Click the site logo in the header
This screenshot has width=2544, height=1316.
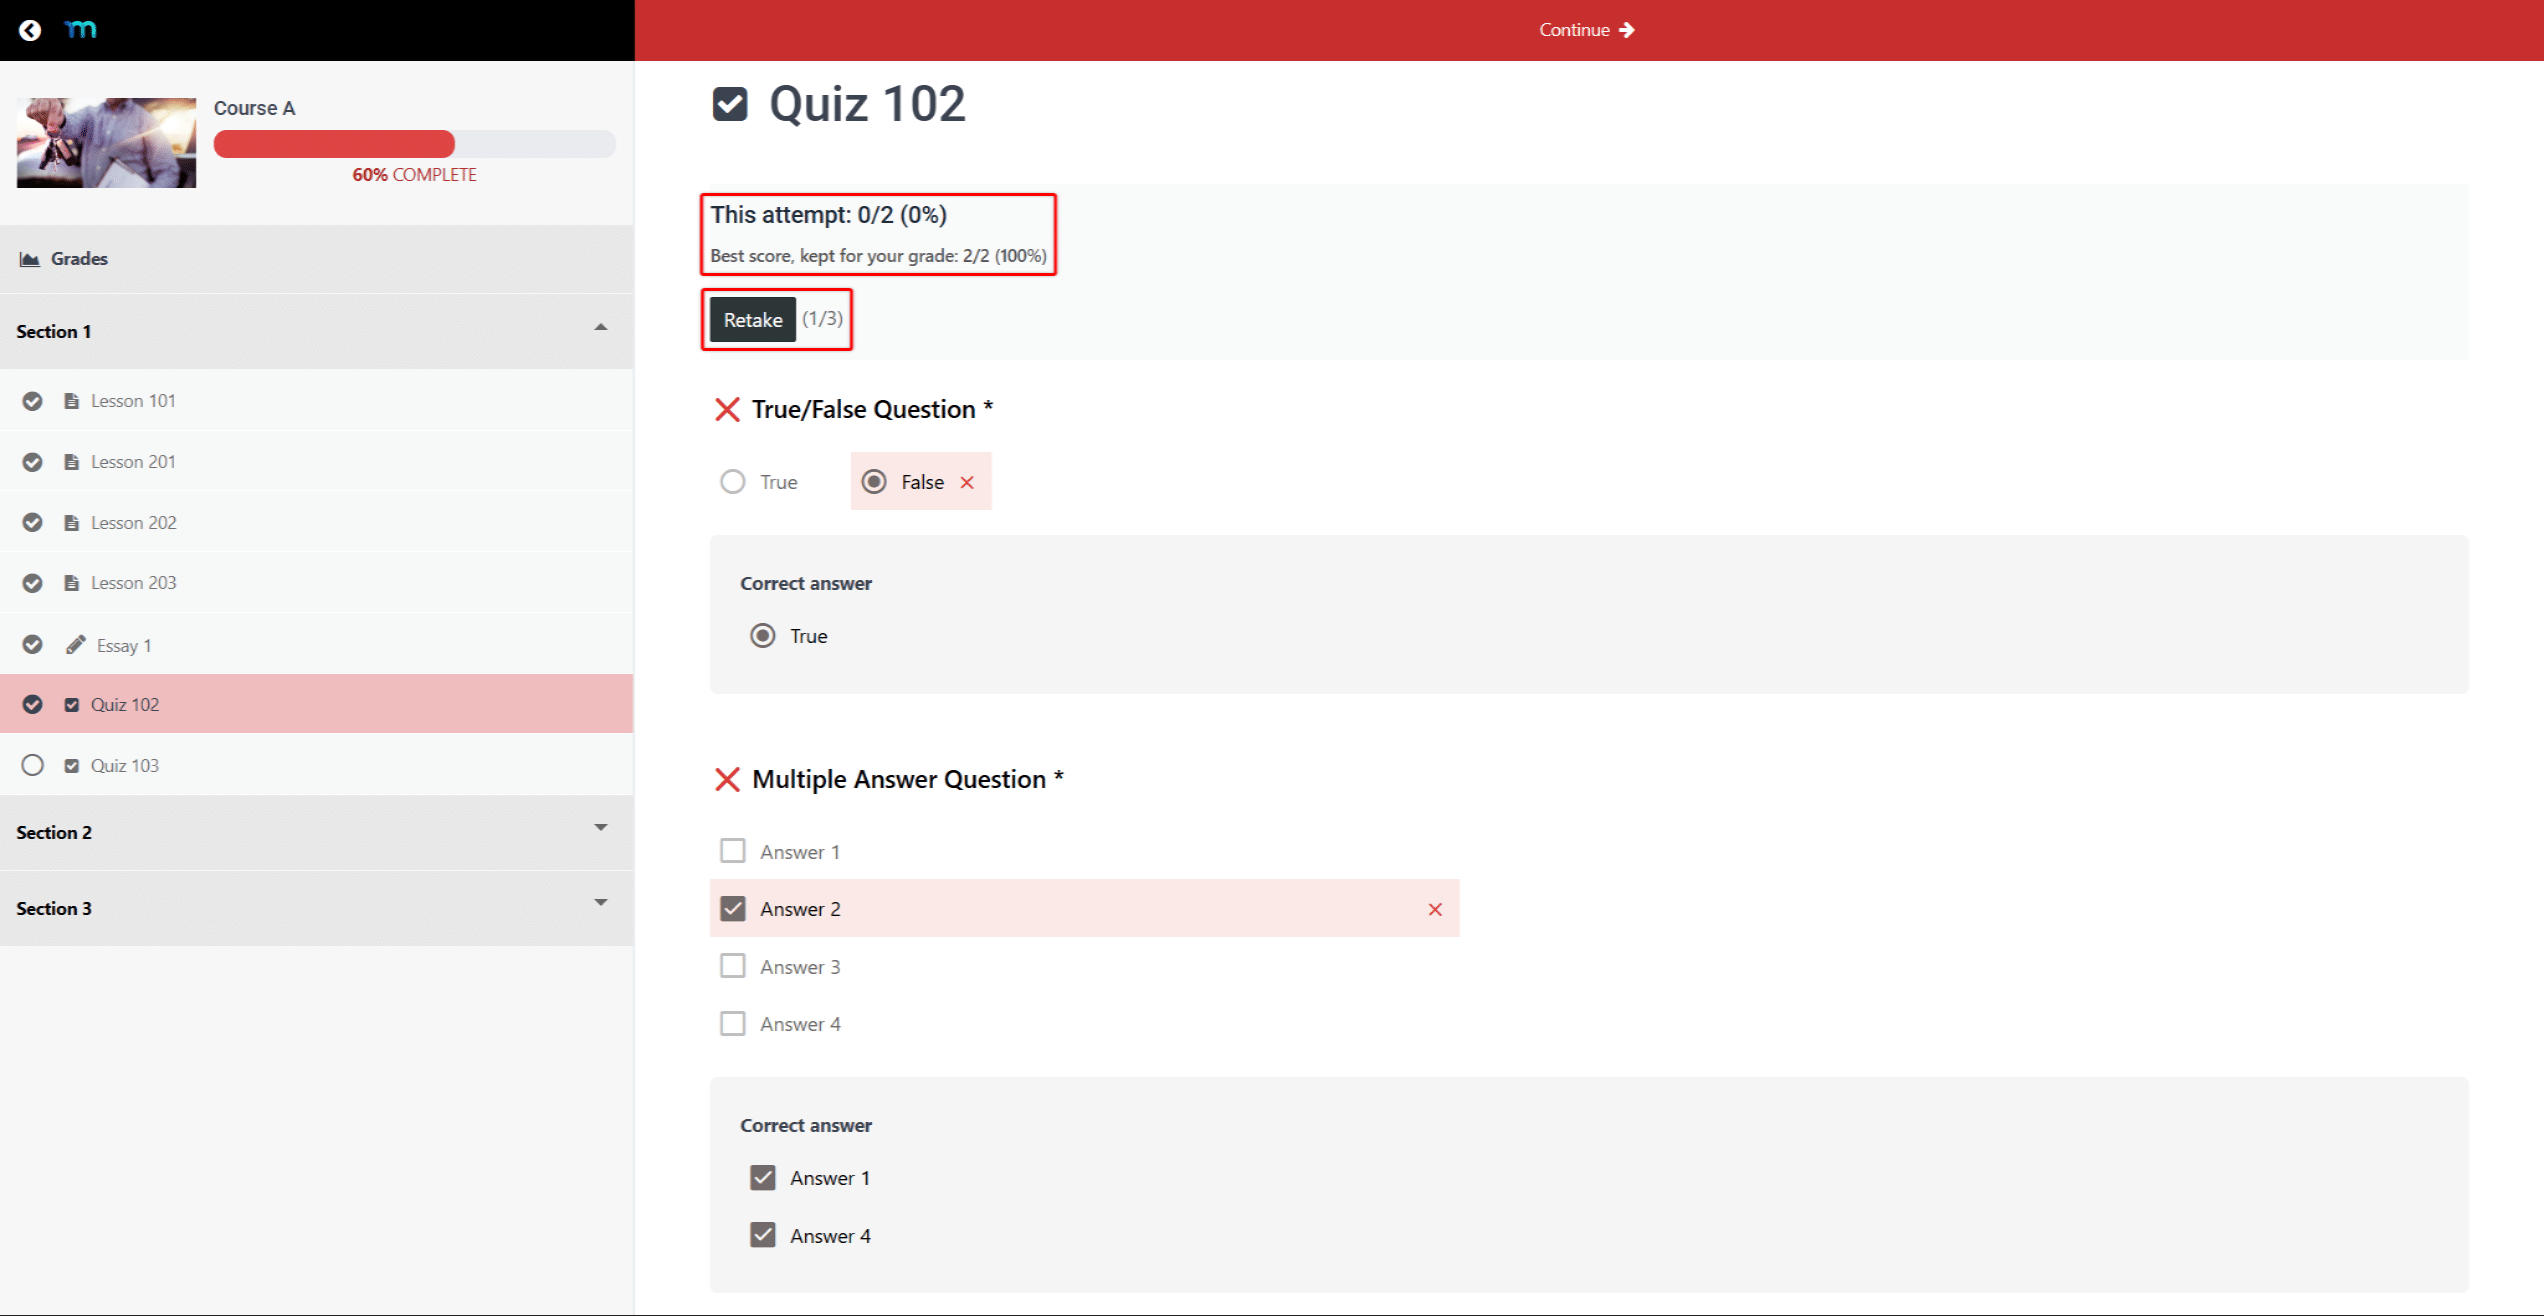[80, 29]
